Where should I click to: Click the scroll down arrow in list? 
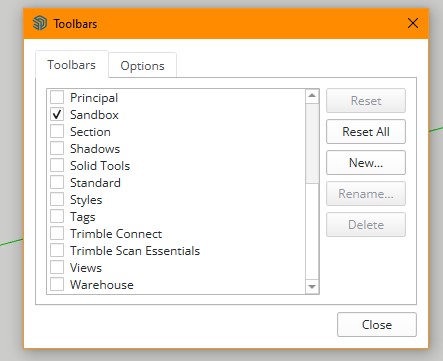coord(312,287)
